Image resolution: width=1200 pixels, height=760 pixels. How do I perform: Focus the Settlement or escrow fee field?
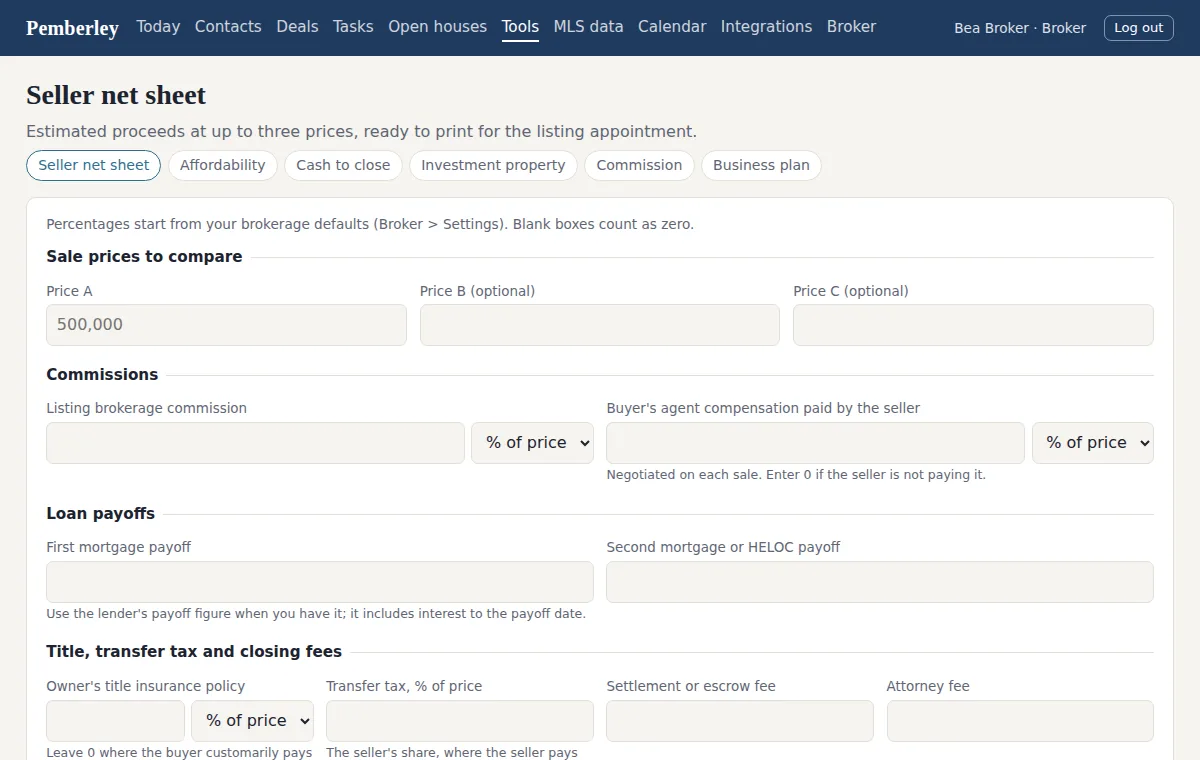[740, 721]
